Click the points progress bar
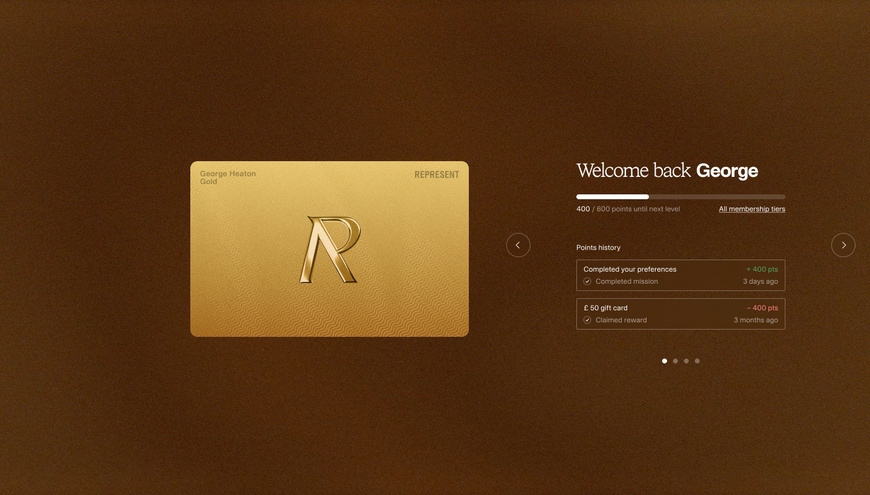Image resolution: width=870 pixels, height=495 pixels. tap(681, 196)
